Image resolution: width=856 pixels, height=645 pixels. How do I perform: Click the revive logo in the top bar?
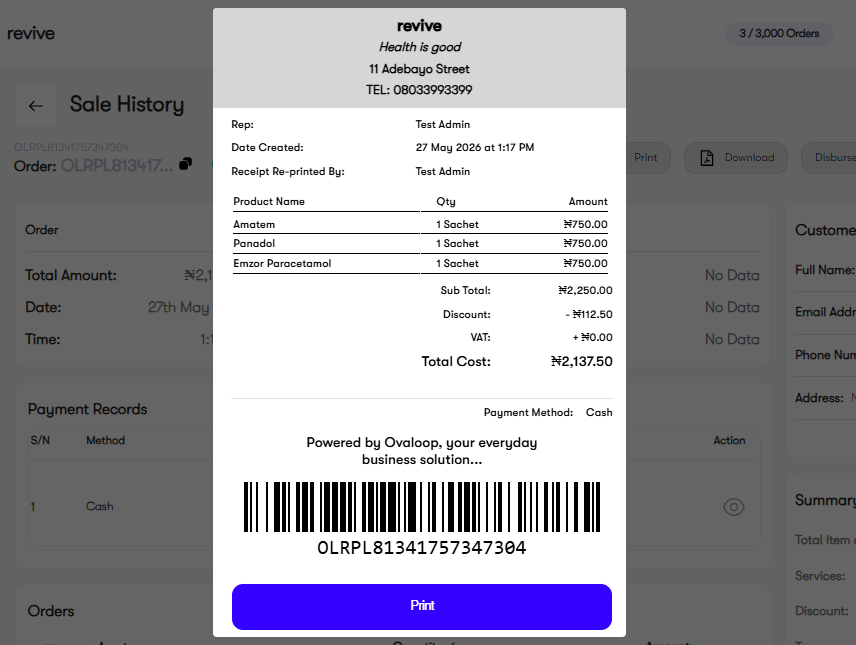tap(31, 33)
